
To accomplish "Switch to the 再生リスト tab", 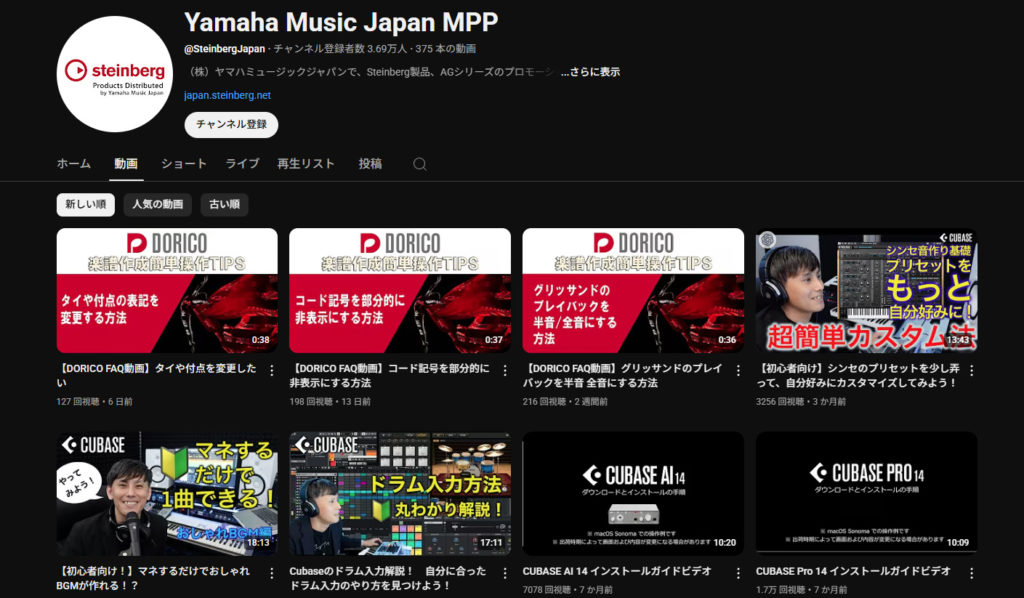I will pos(306,164).
